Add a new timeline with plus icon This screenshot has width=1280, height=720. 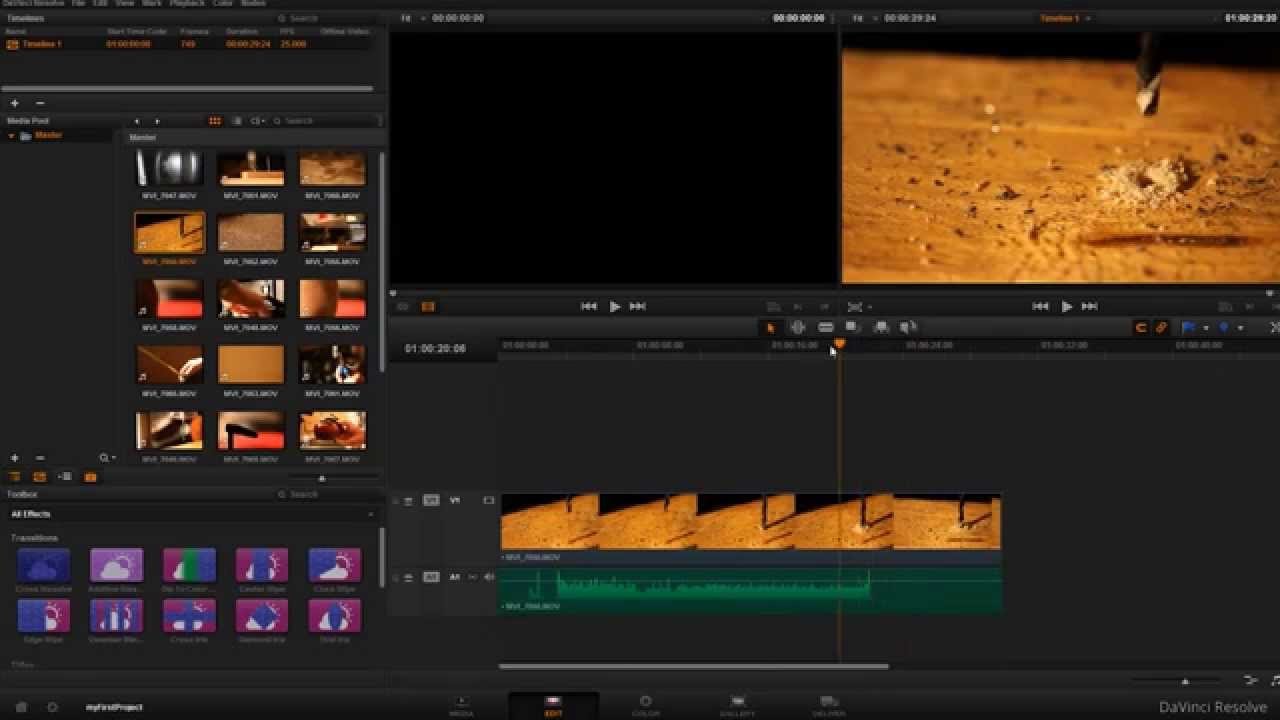click(14, 103)
